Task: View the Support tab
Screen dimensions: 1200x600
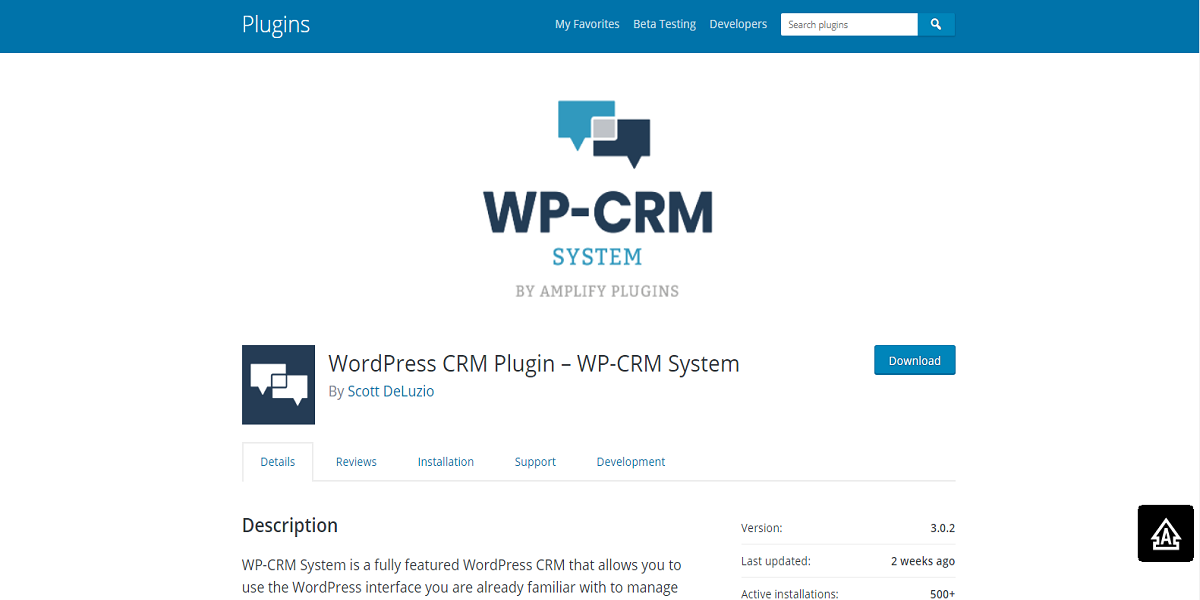Action: [x=535, y=462]
